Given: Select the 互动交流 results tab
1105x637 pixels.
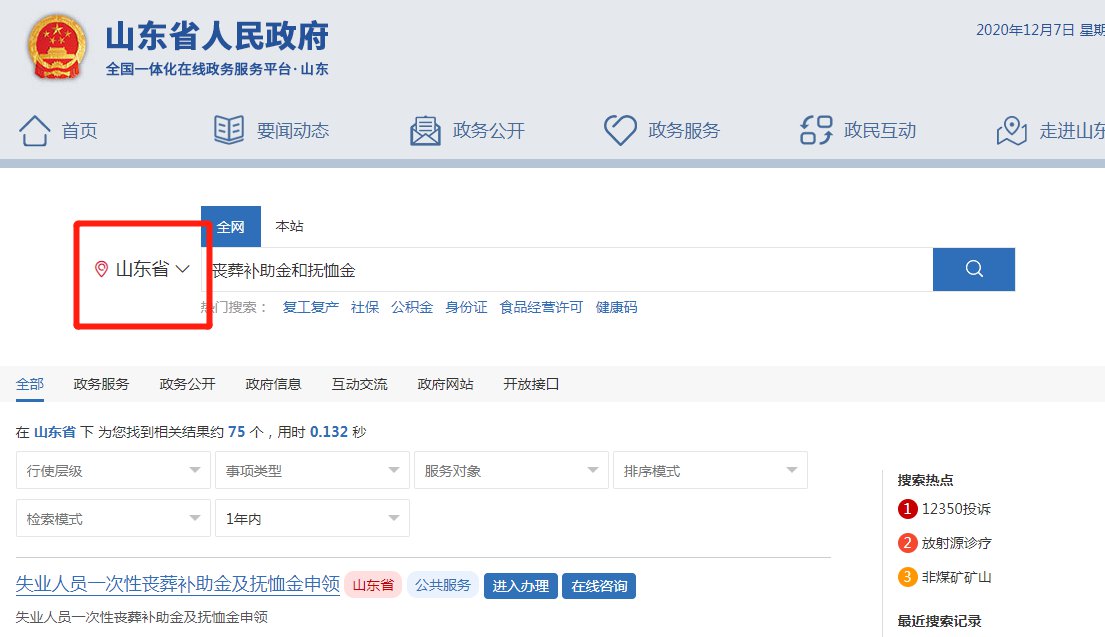Looking at the screenshot, I should pyautogui.click(x=359, y=384).
